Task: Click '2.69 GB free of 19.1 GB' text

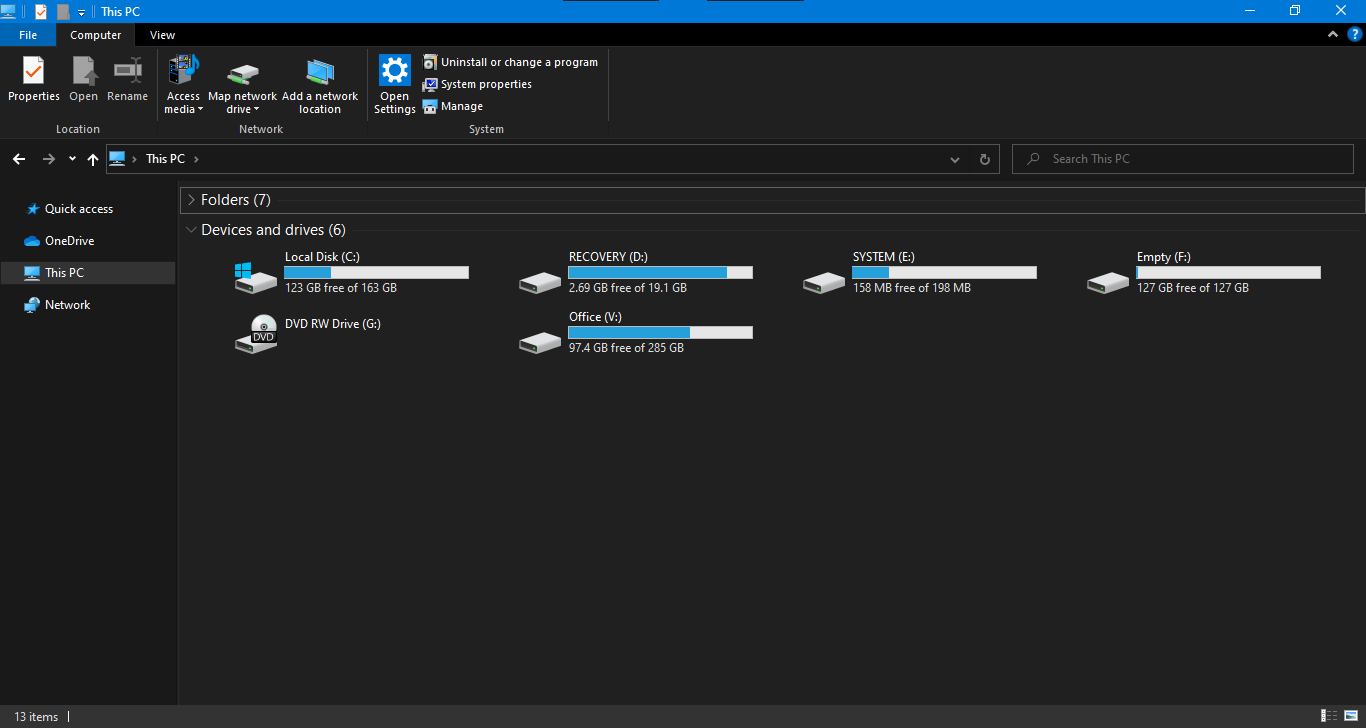Action: point(628,288)
